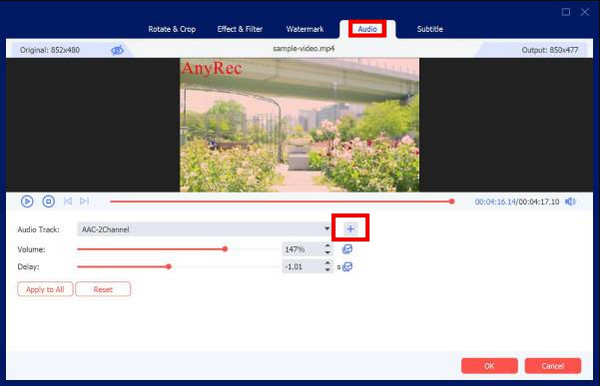Maximize the editor window
The height and width of the screenshot is (386, 600).
[x=566, y=12]
